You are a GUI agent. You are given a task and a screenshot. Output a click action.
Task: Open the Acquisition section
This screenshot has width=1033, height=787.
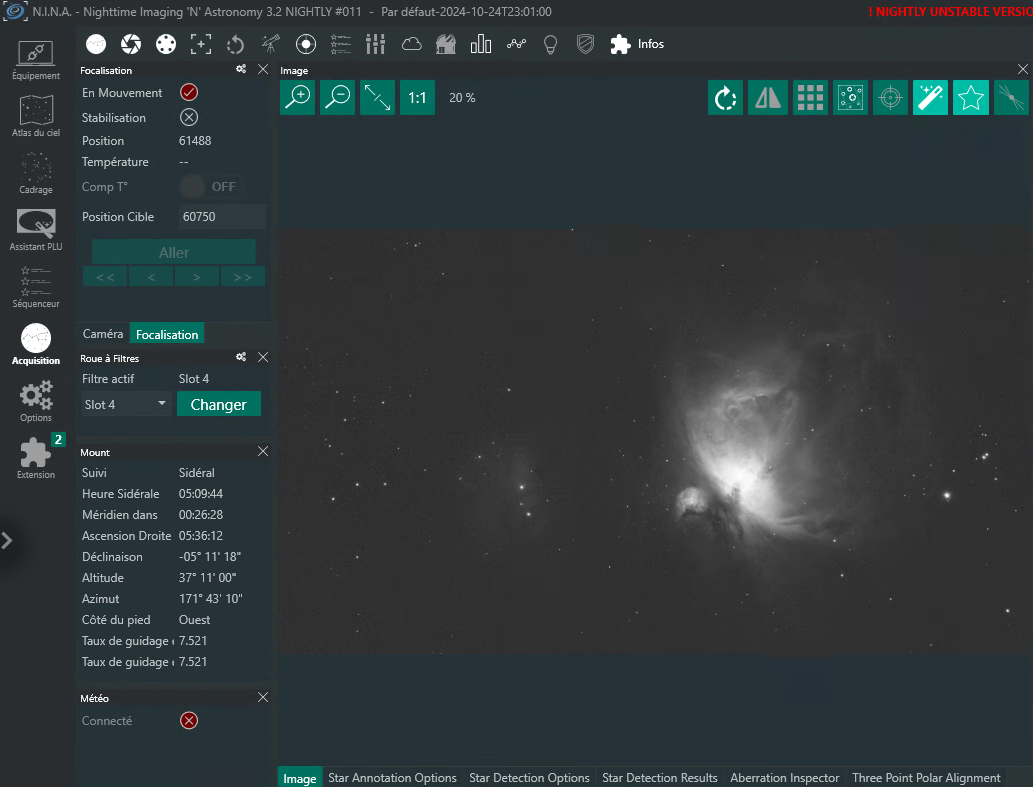[x=36, y=344]
